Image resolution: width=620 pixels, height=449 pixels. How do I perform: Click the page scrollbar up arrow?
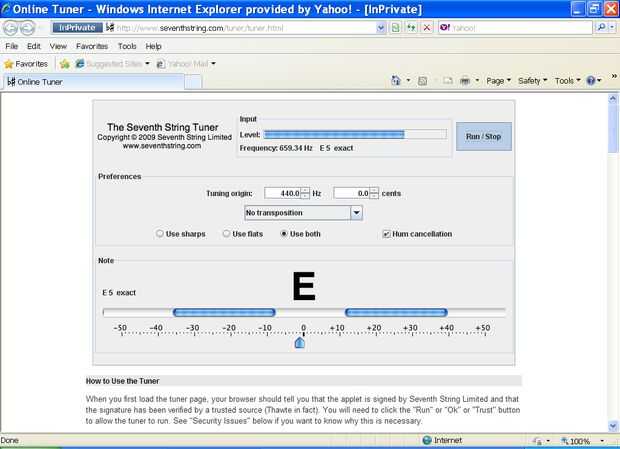tap(613, 98)
